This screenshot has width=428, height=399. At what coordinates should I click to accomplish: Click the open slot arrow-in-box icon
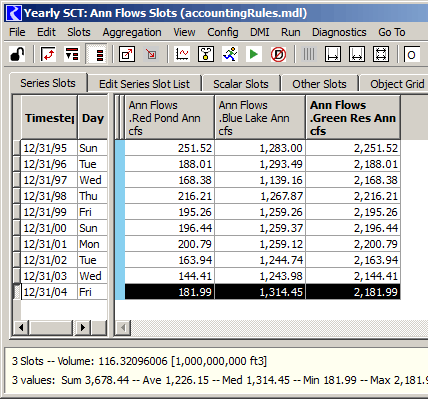click(x=127, y=54)
